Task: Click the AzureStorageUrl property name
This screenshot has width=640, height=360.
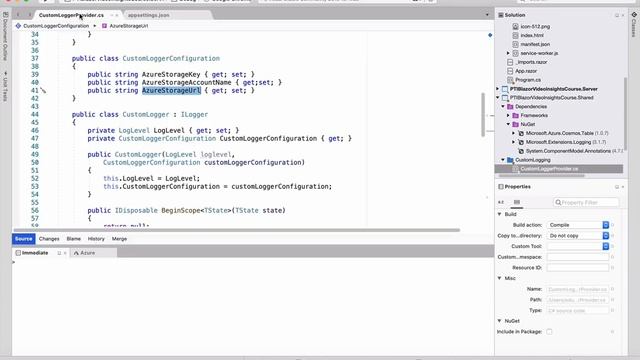Action: (171, 91)
